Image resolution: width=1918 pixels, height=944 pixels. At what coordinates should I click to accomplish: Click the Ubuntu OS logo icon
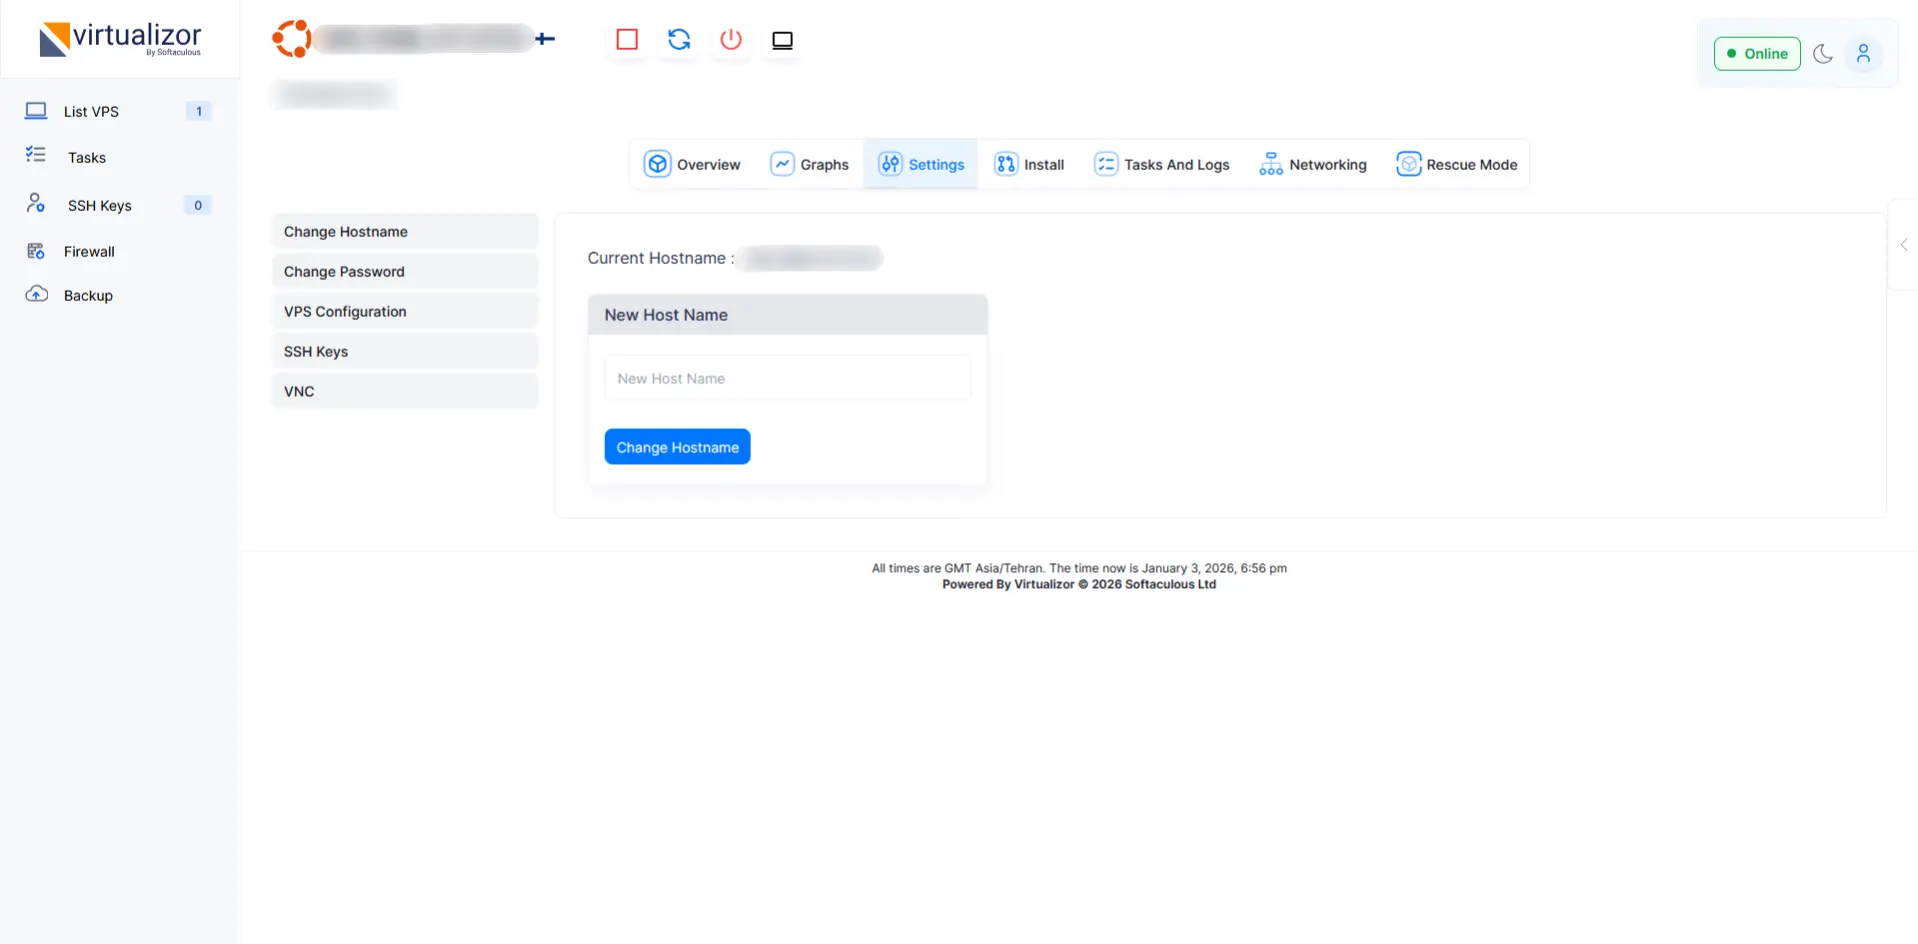tap(292, 39)
